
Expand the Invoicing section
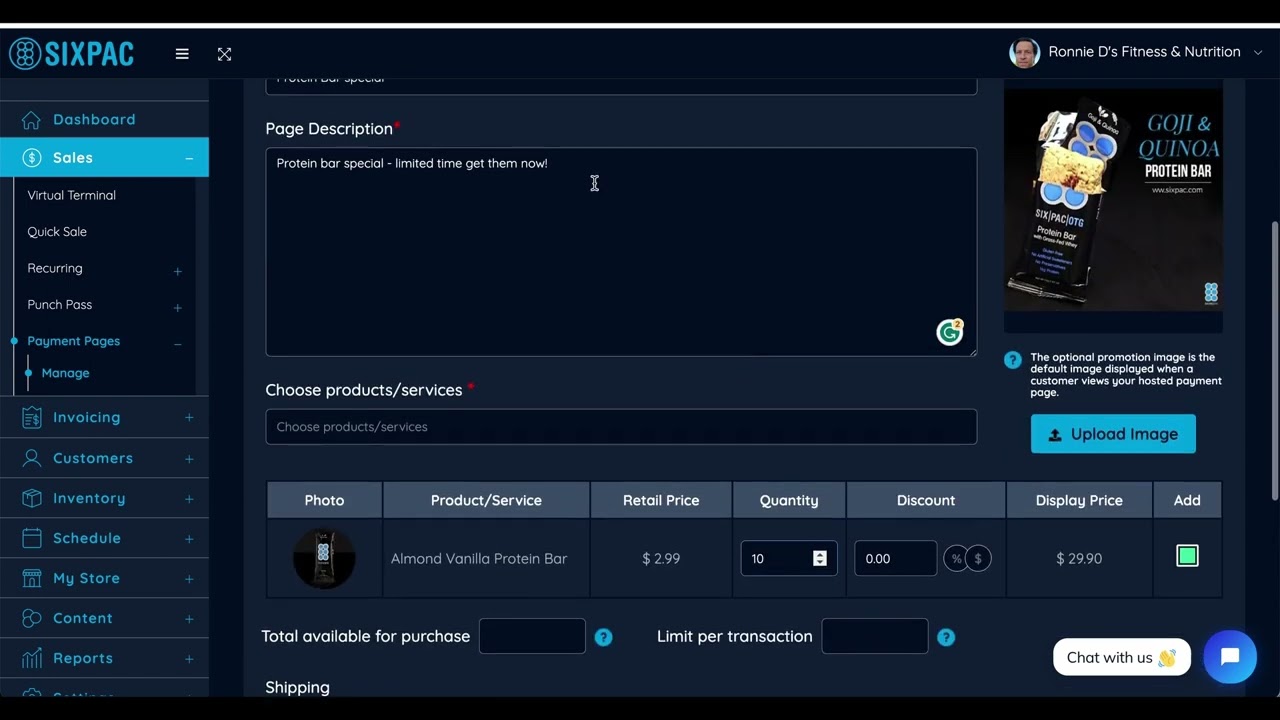(189, 418)
